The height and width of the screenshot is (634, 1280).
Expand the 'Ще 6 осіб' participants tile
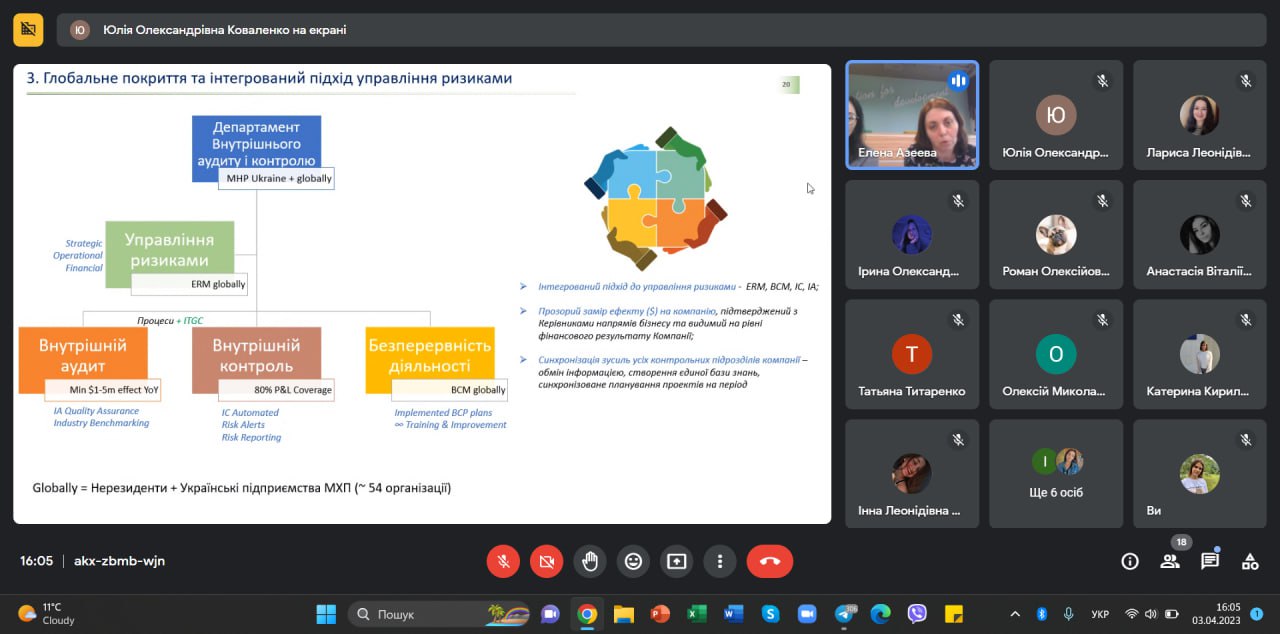1056,473
